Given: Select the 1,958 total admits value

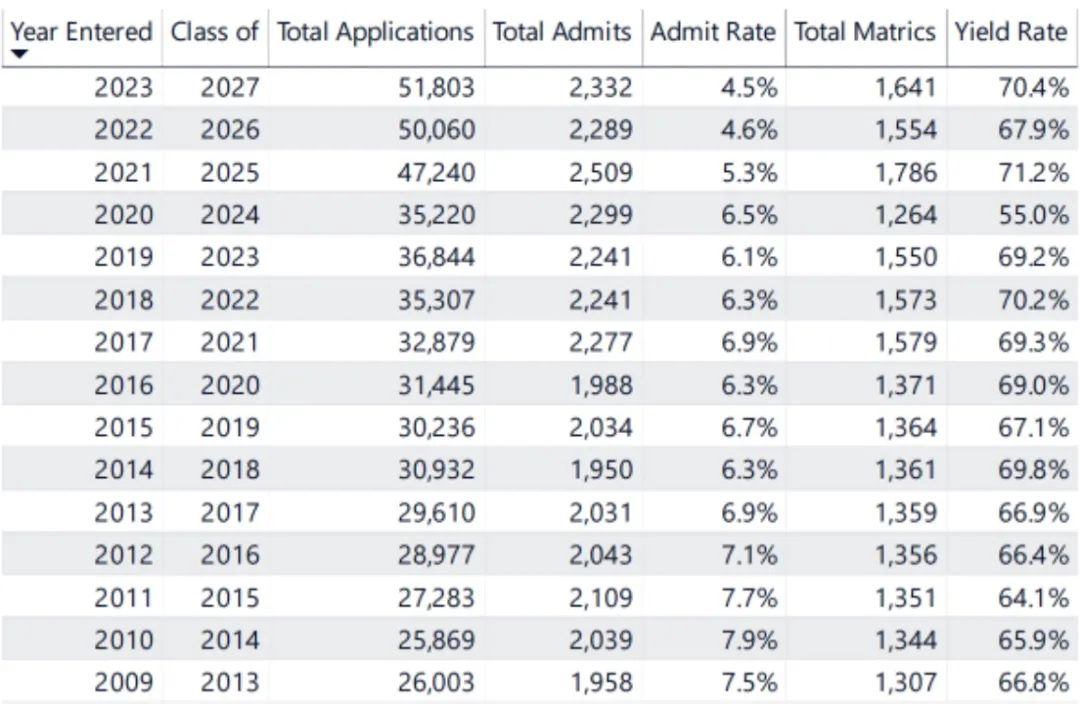Looking at the screenshot, I should (601, 682).
